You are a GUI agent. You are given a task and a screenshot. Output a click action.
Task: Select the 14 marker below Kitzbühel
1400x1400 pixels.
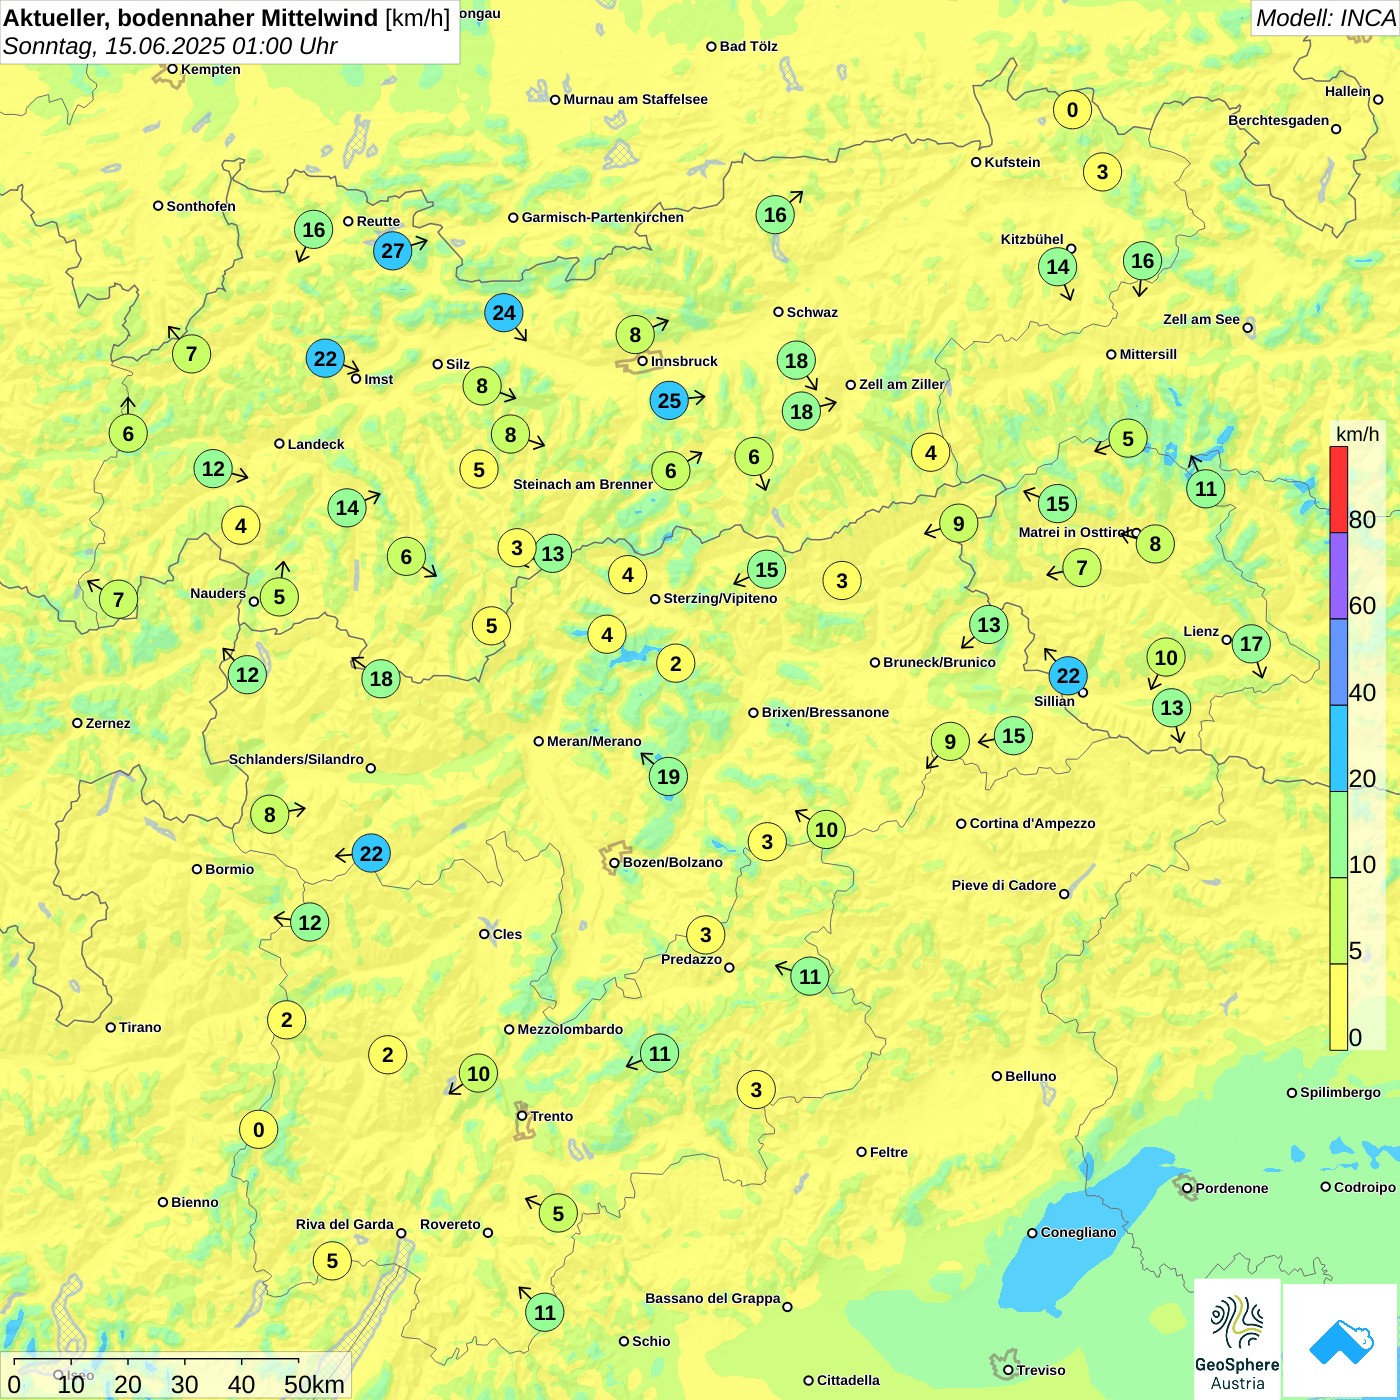pyautogui.click(x=1058, y=267)
